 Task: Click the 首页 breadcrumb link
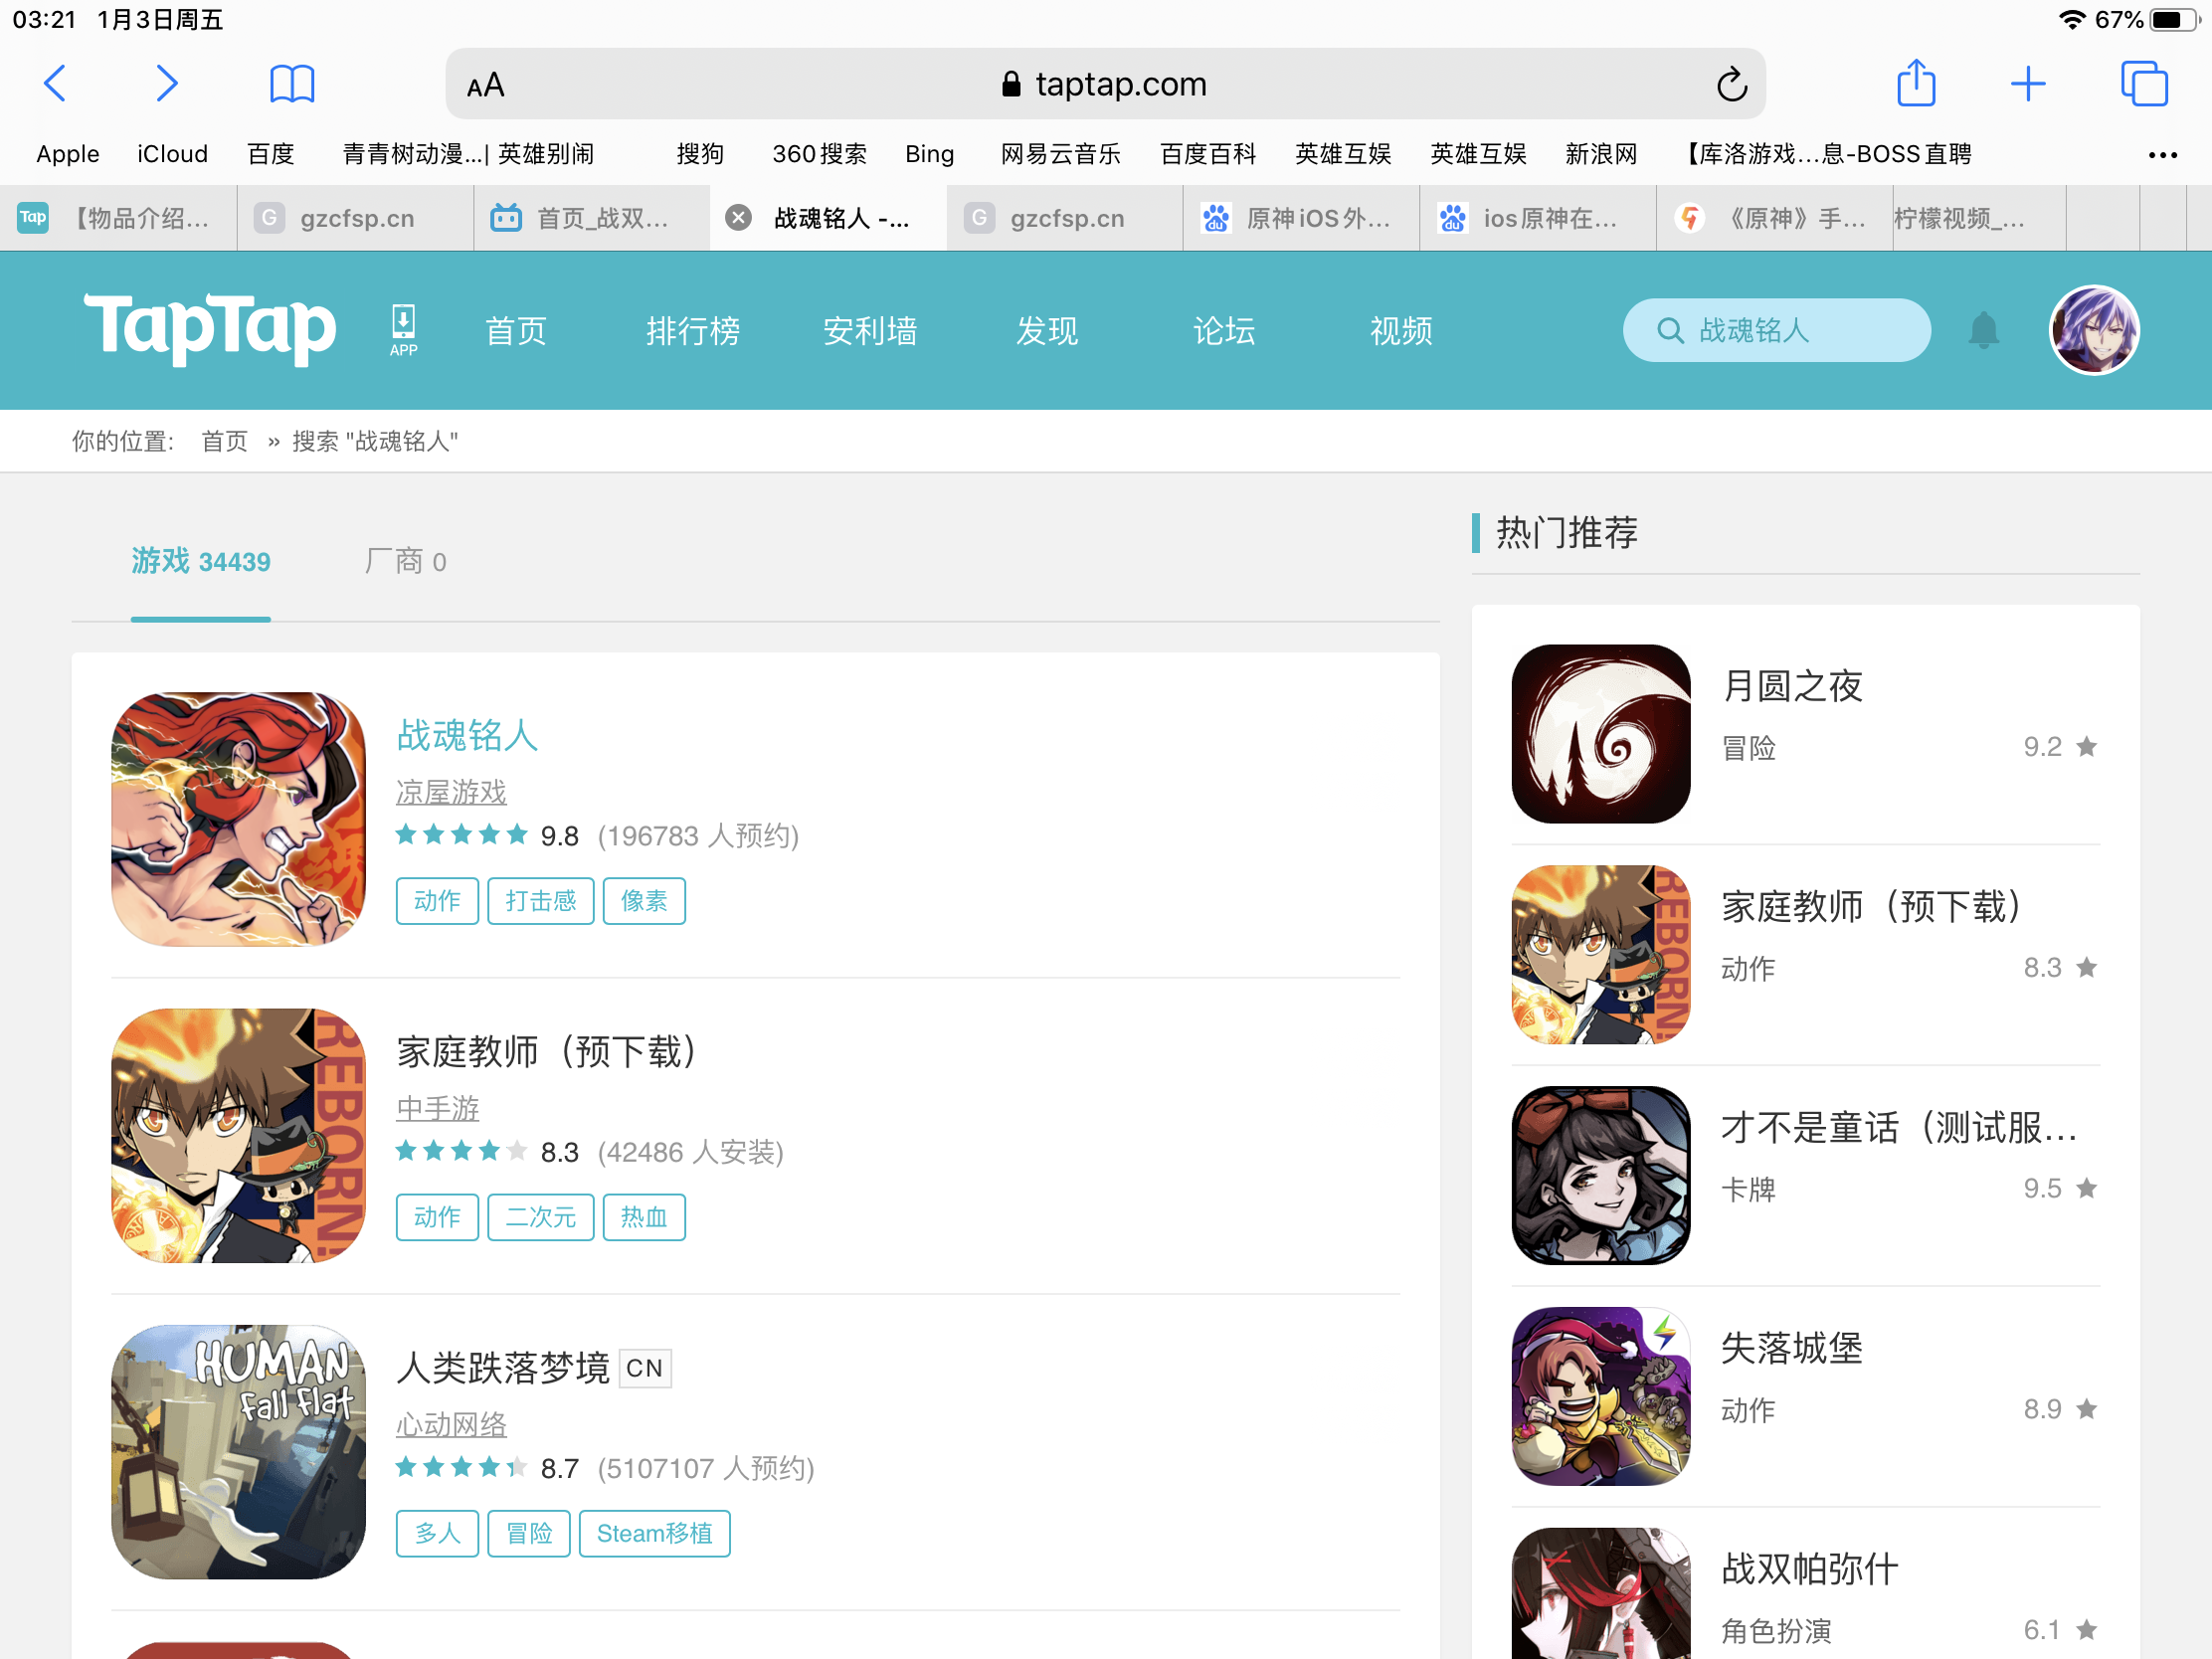224,442
